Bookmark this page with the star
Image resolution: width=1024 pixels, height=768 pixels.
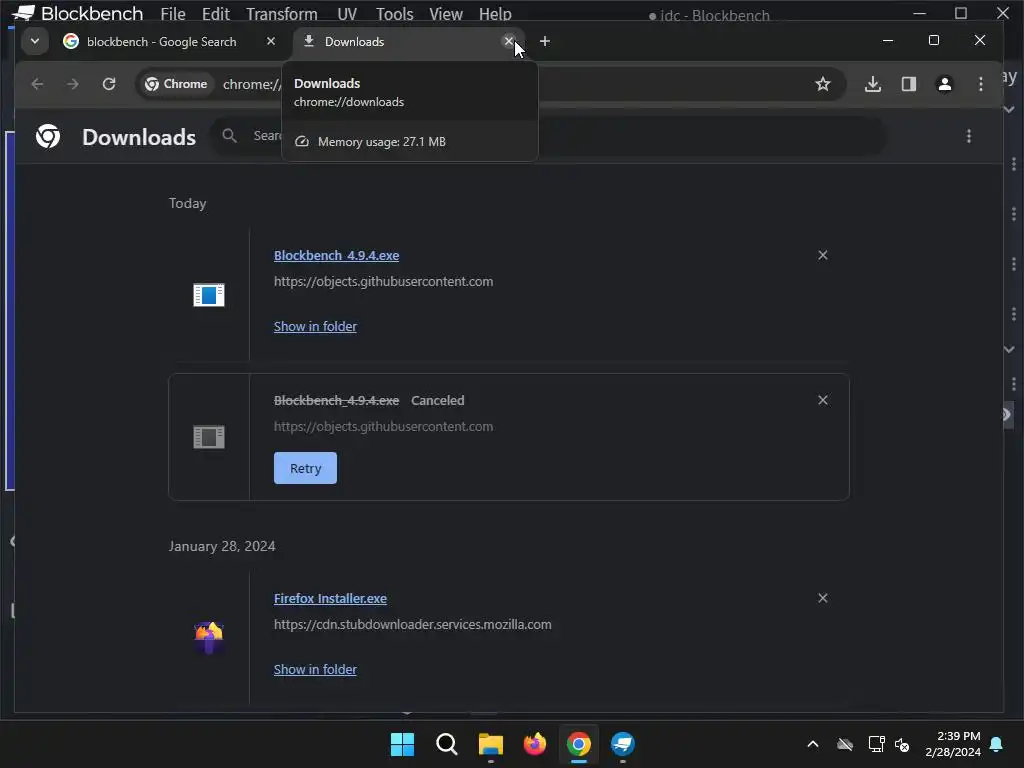tap(823, 84)
